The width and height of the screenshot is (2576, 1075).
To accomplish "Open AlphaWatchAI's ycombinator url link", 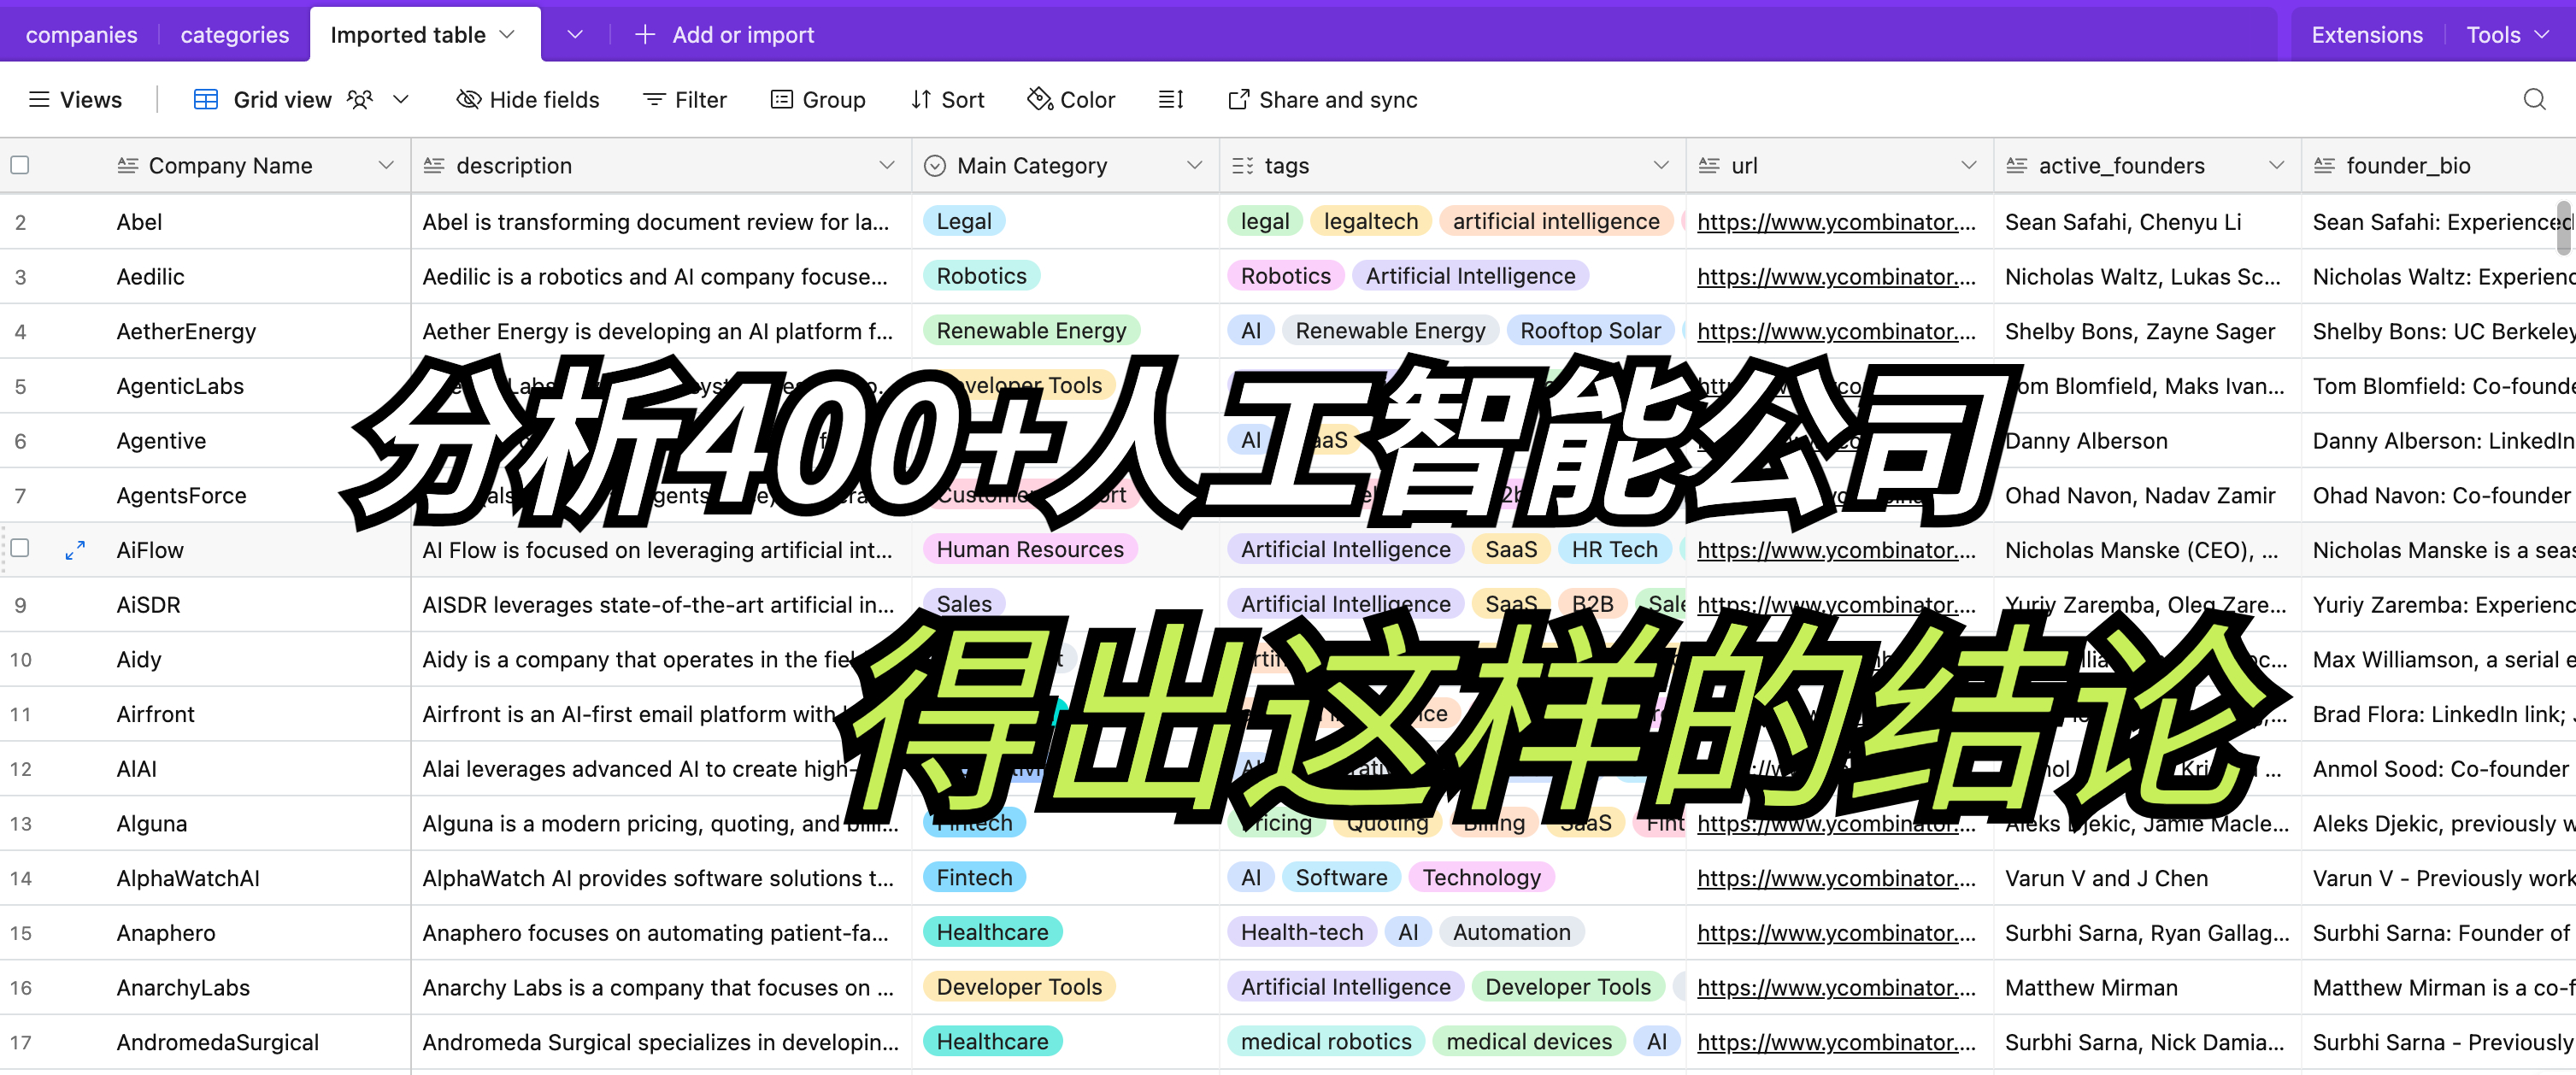I will coord(1836,878).
